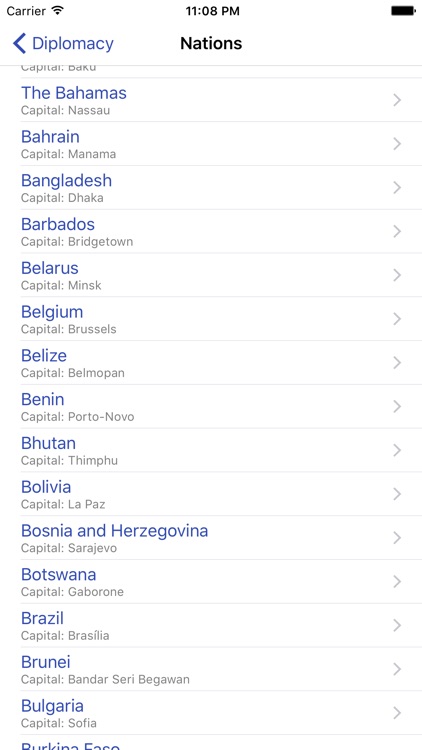Tap the disclosure arrow for Belize

397,363
